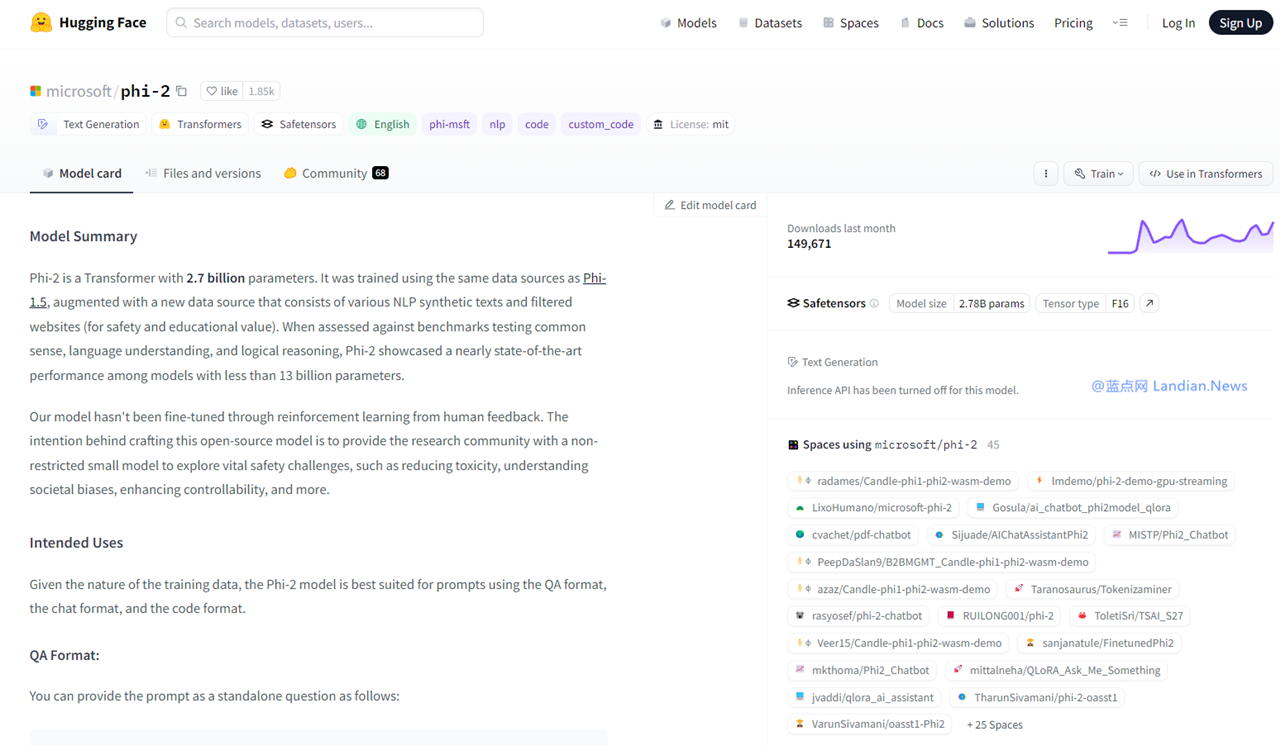Open jvaddi/qlora_ai_assistant space
Viewport: 1280px width, 745px height.
point(865,697)
